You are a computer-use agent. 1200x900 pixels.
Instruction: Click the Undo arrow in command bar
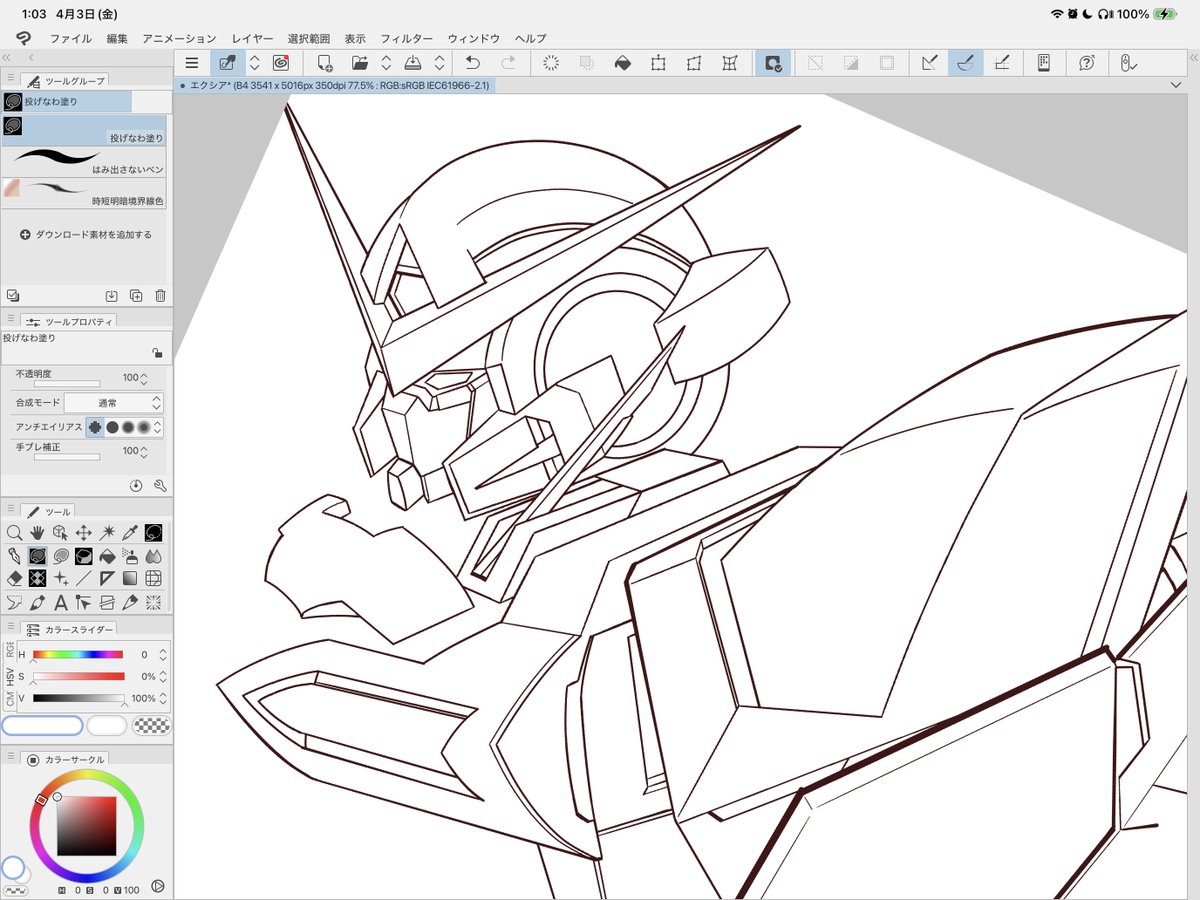coord(473,63)
